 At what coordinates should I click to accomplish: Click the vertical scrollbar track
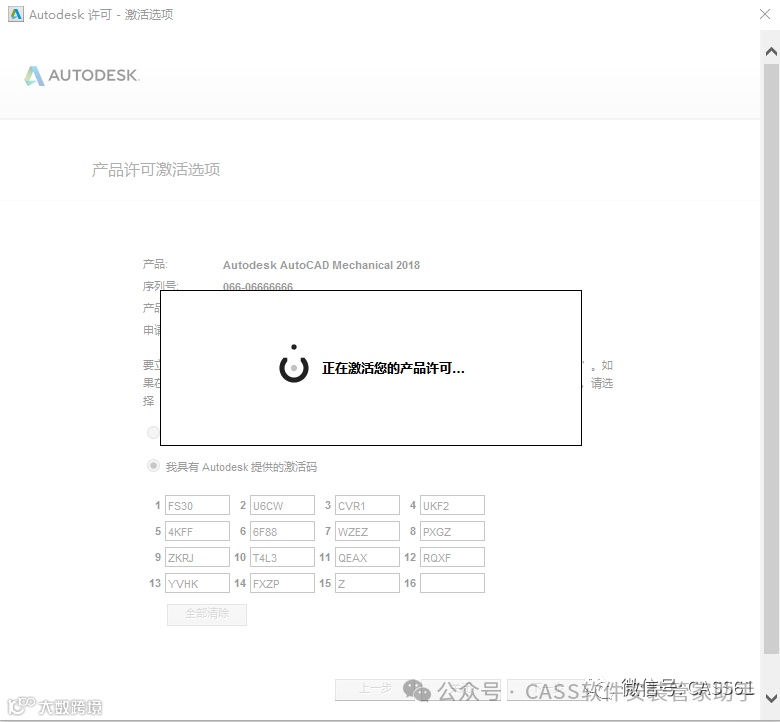coord(771,358)
